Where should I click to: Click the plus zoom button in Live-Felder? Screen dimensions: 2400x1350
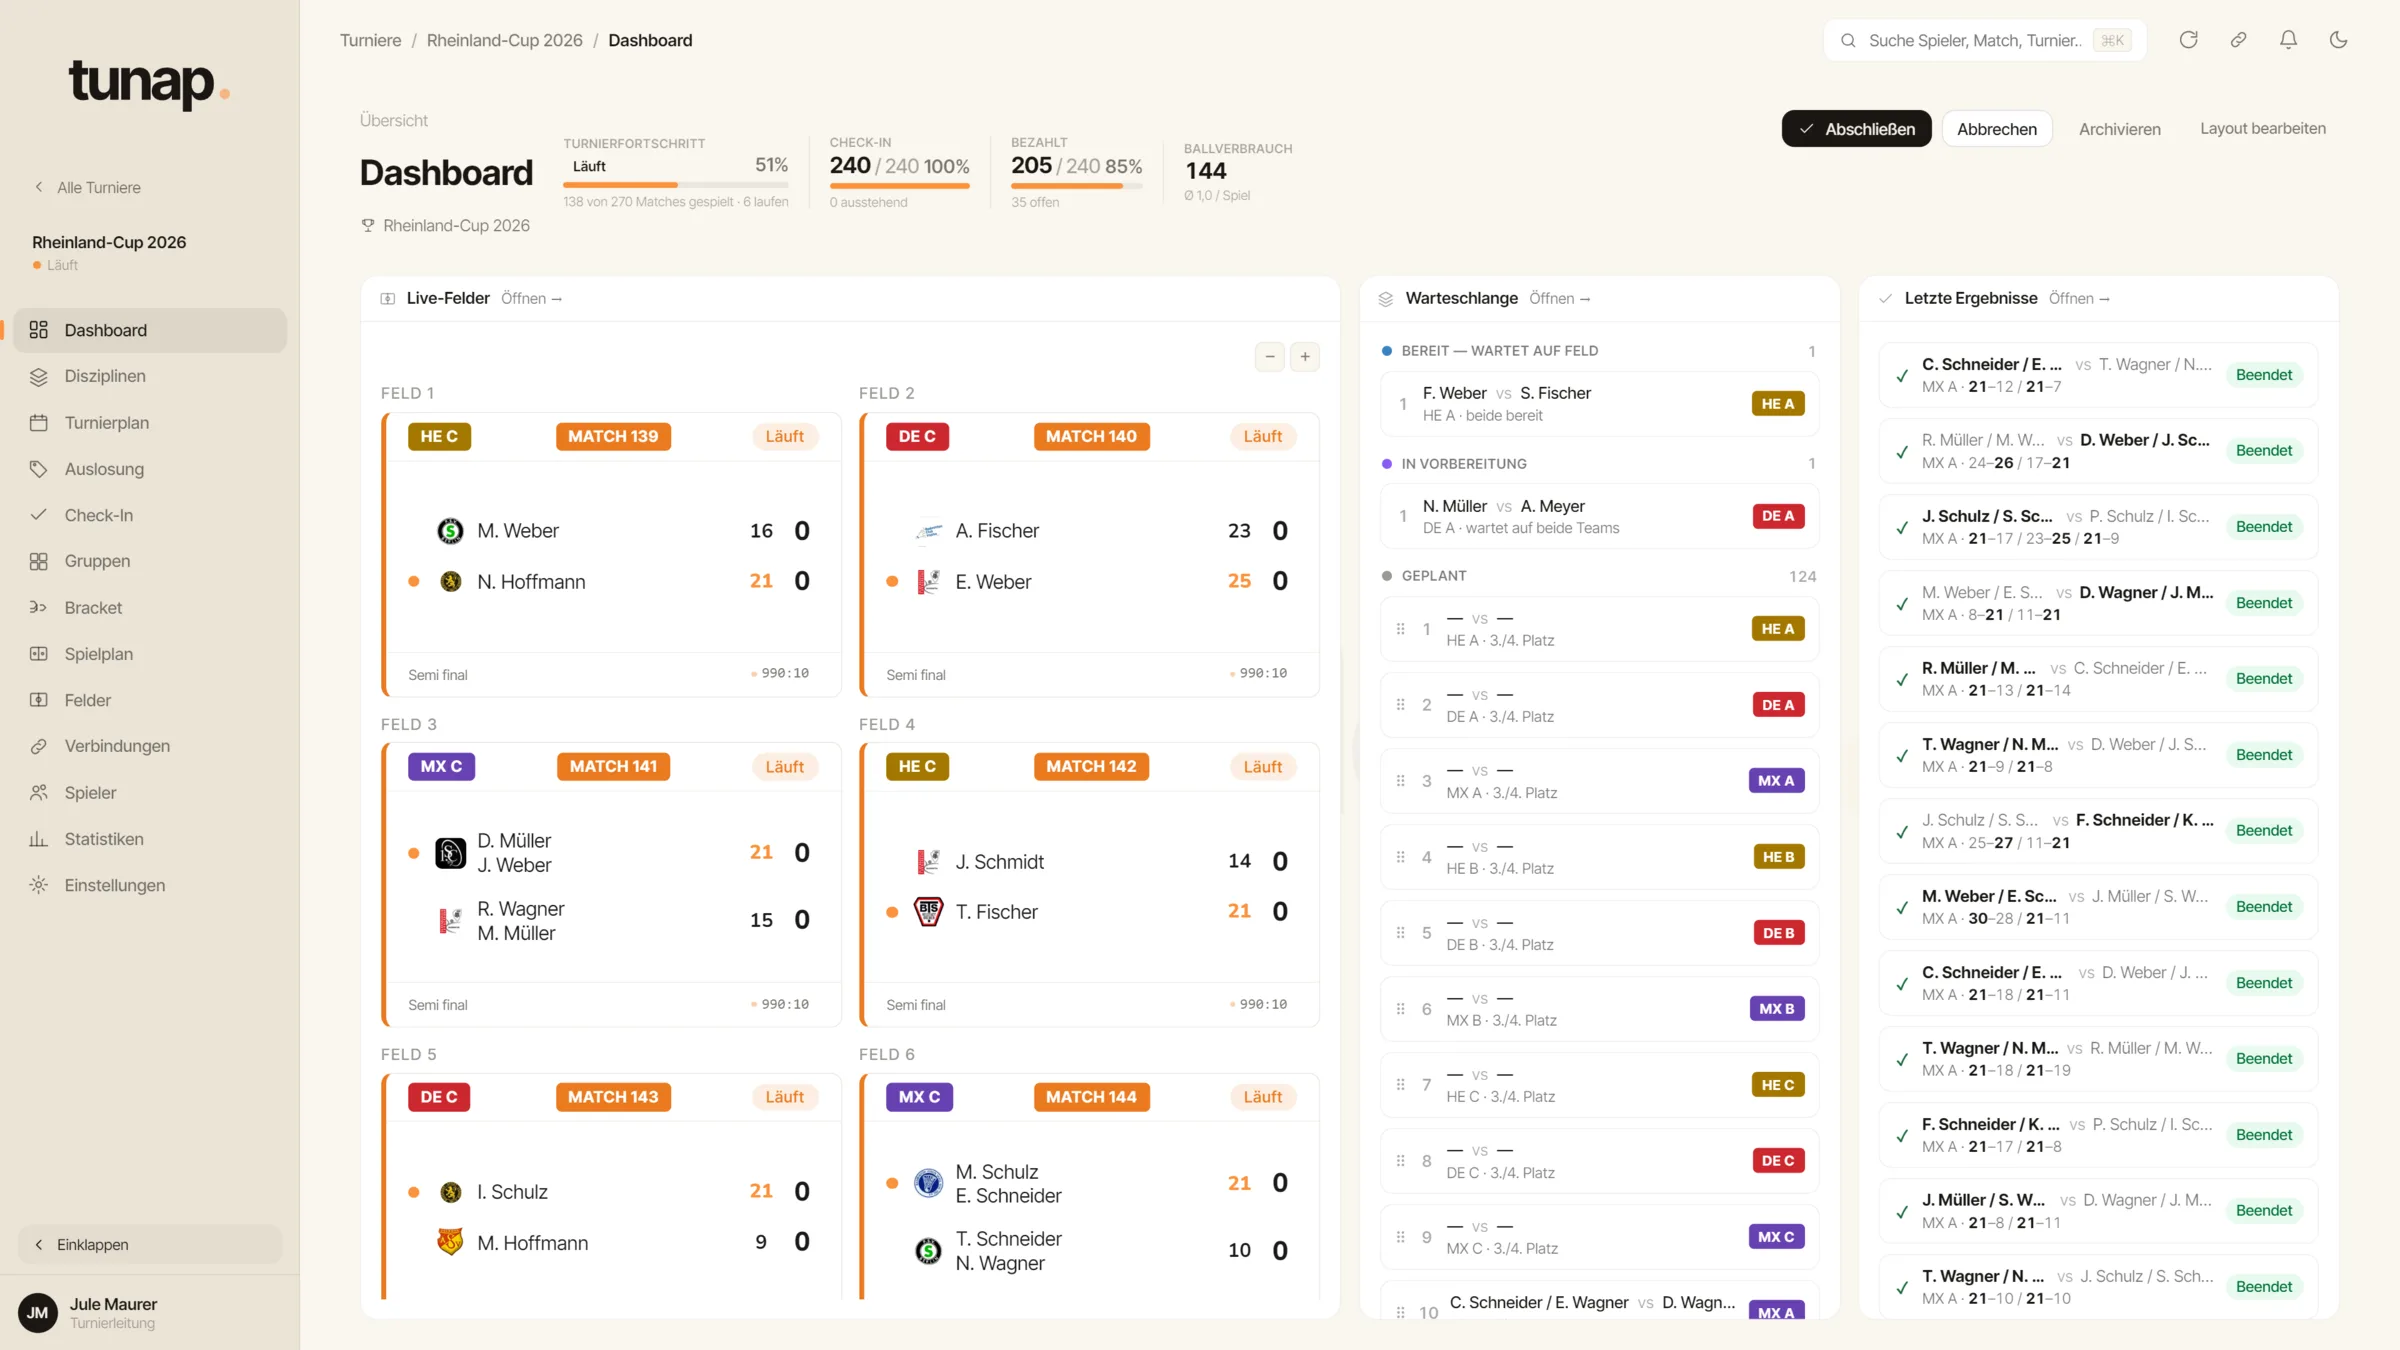(x=1304, y=357)
